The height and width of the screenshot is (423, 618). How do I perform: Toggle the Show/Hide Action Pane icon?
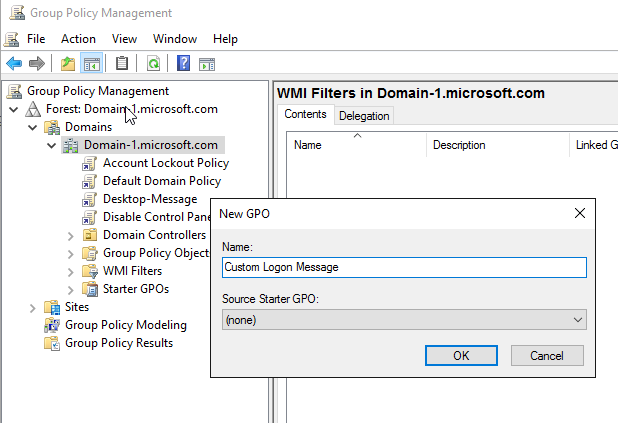[207, 63]
